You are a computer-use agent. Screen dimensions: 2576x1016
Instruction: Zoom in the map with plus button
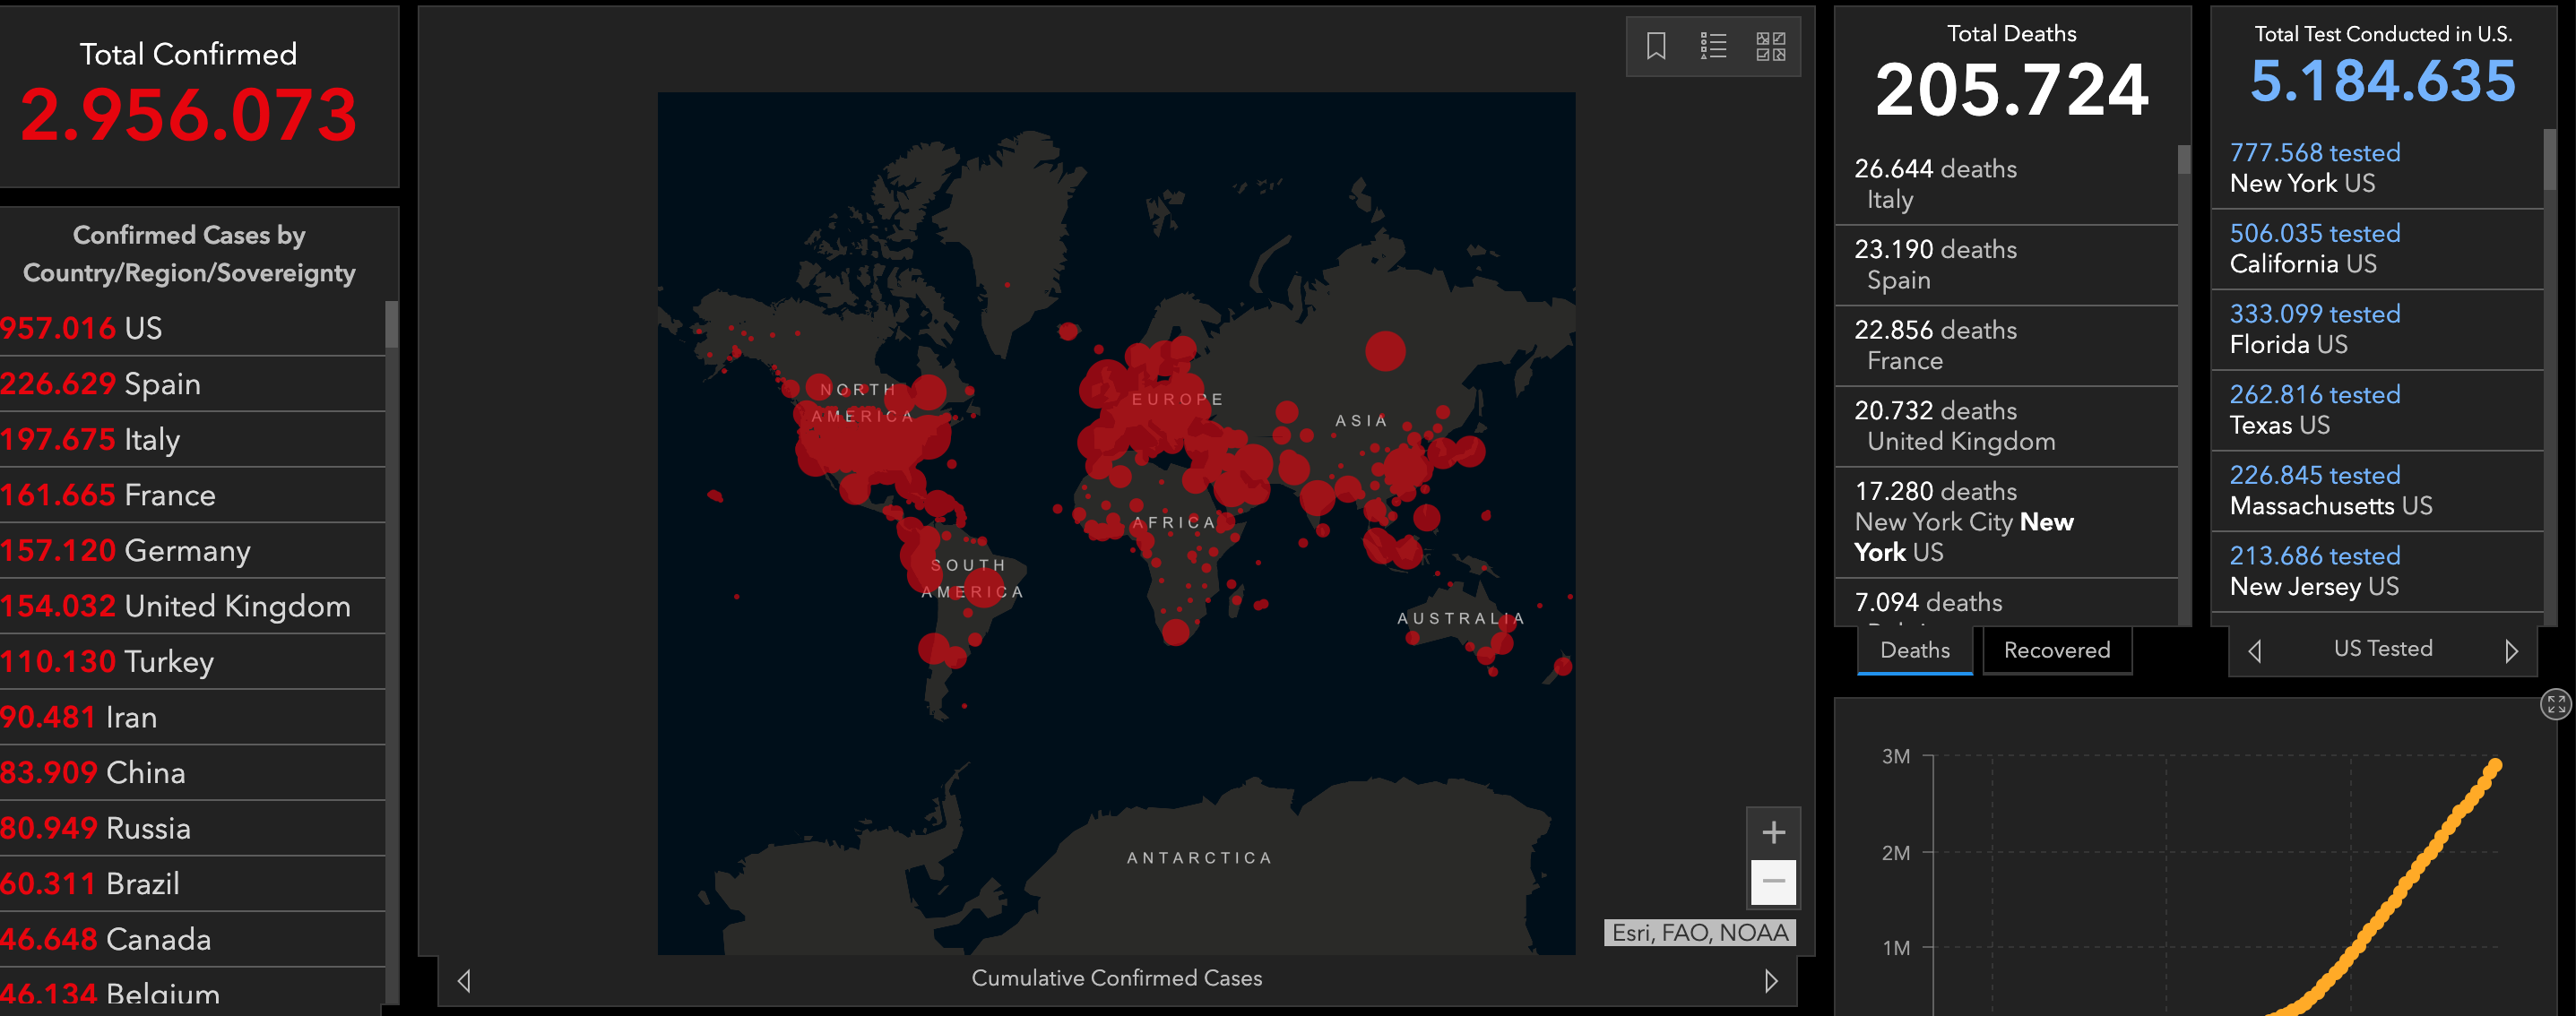[1773, 832]
